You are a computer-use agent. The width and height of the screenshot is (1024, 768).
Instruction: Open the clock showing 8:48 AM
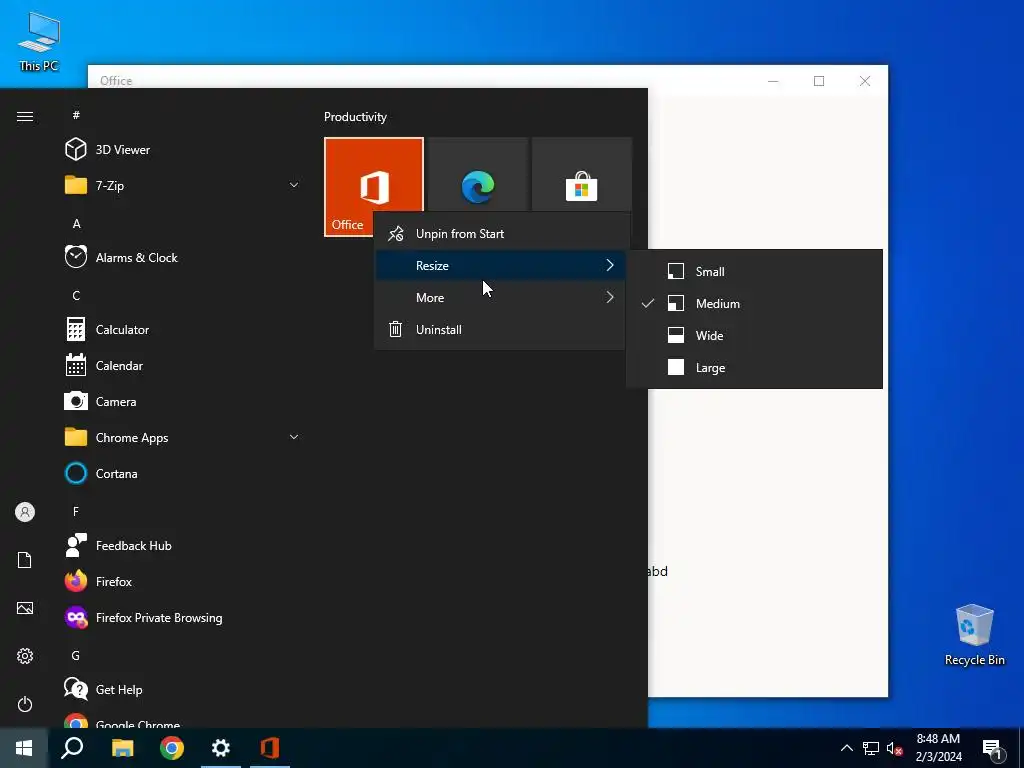coord(938,748)
